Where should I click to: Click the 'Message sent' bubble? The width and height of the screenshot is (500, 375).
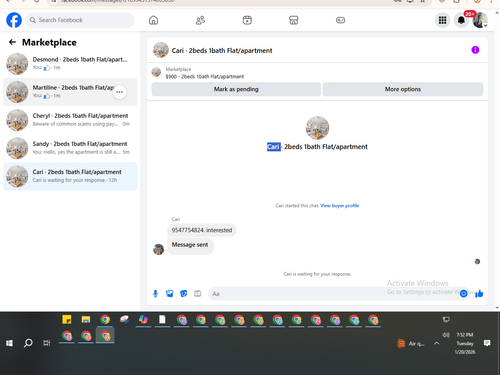click(190, 245)
